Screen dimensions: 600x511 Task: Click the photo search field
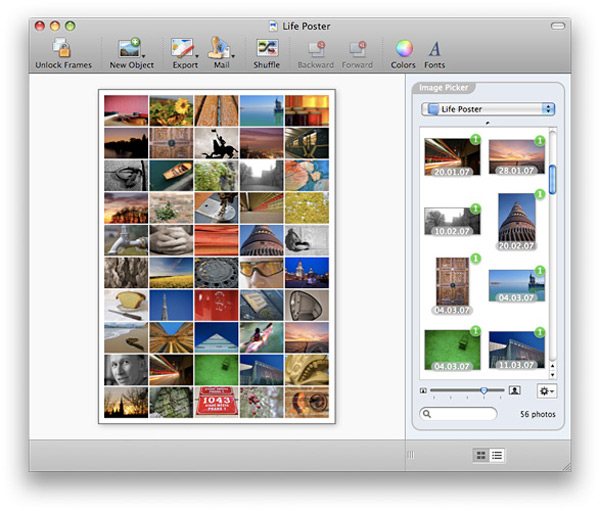(460, 414)
